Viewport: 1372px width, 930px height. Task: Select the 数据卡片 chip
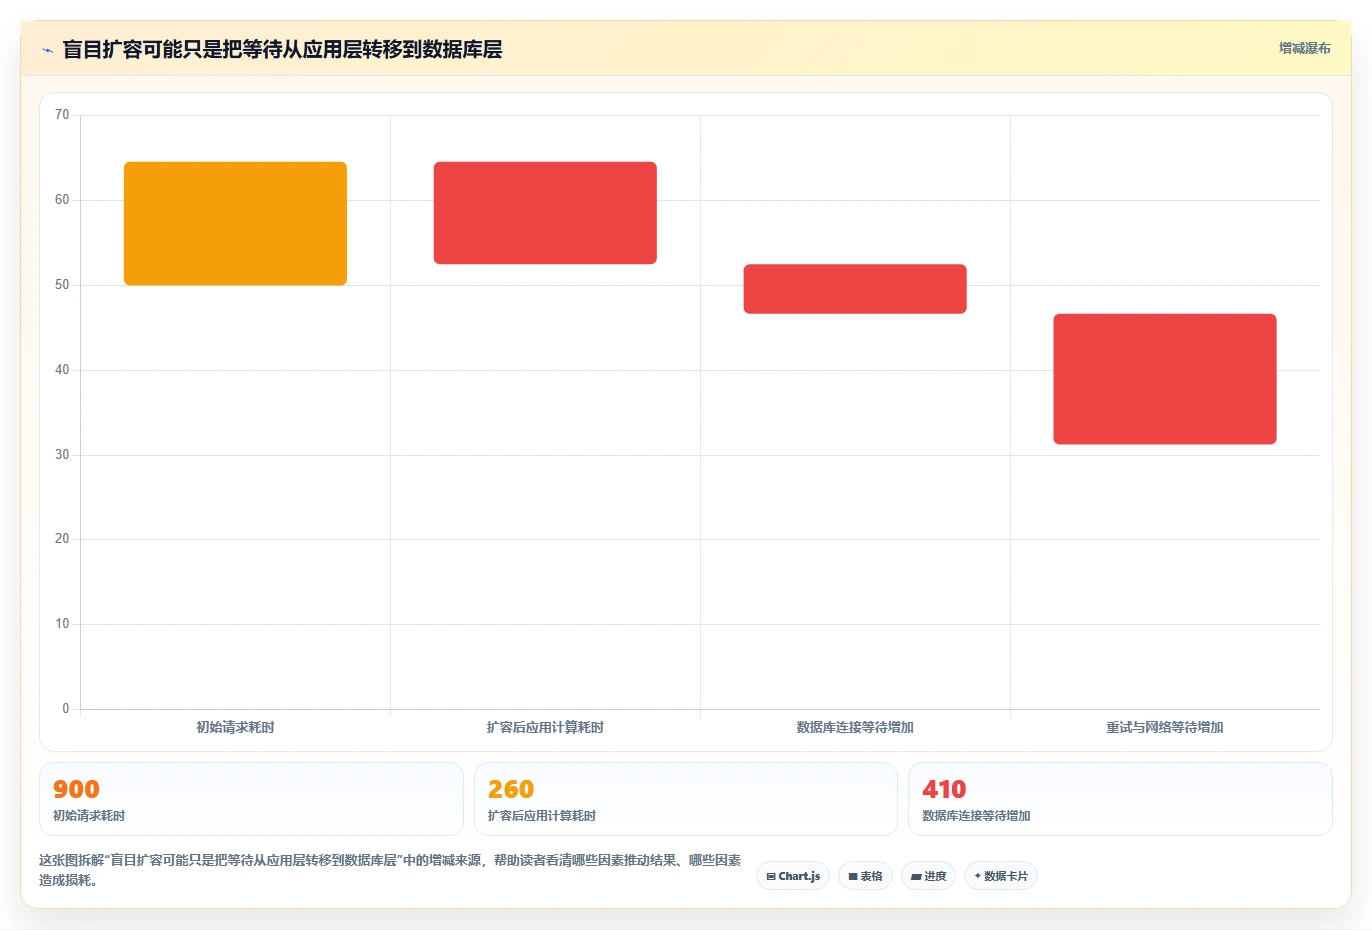pos(1001,876)
